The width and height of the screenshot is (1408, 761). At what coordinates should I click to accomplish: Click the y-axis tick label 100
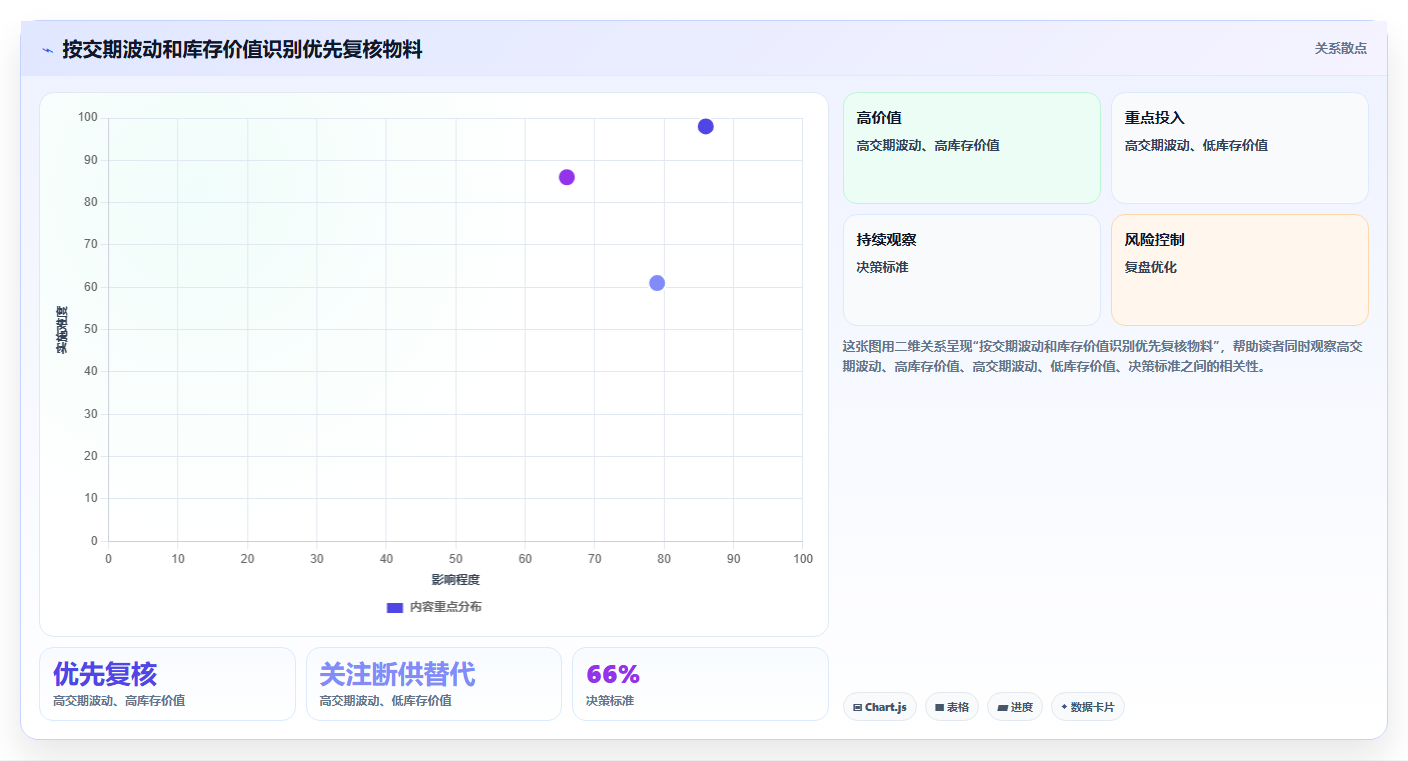[x=88, y=118]
